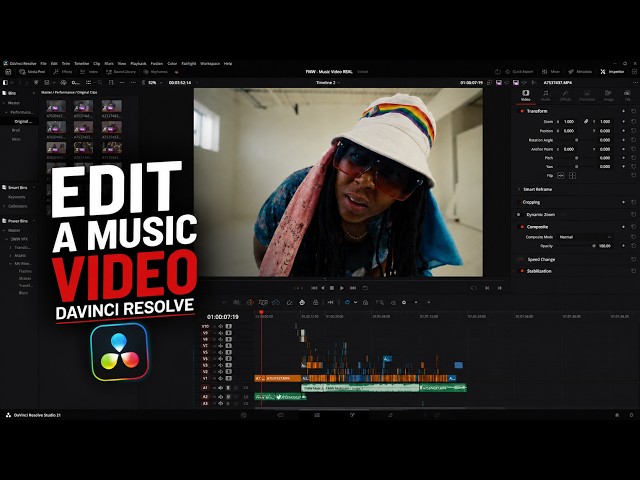Toggle the Cropping section on or off
Image resolution: width=640 pixels, height=480 pixels.
(x=519, y=202)
